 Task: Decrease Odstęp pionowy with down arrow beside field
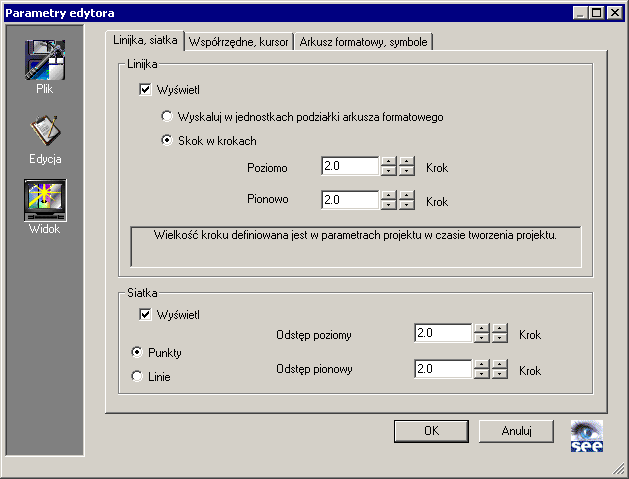481,374
